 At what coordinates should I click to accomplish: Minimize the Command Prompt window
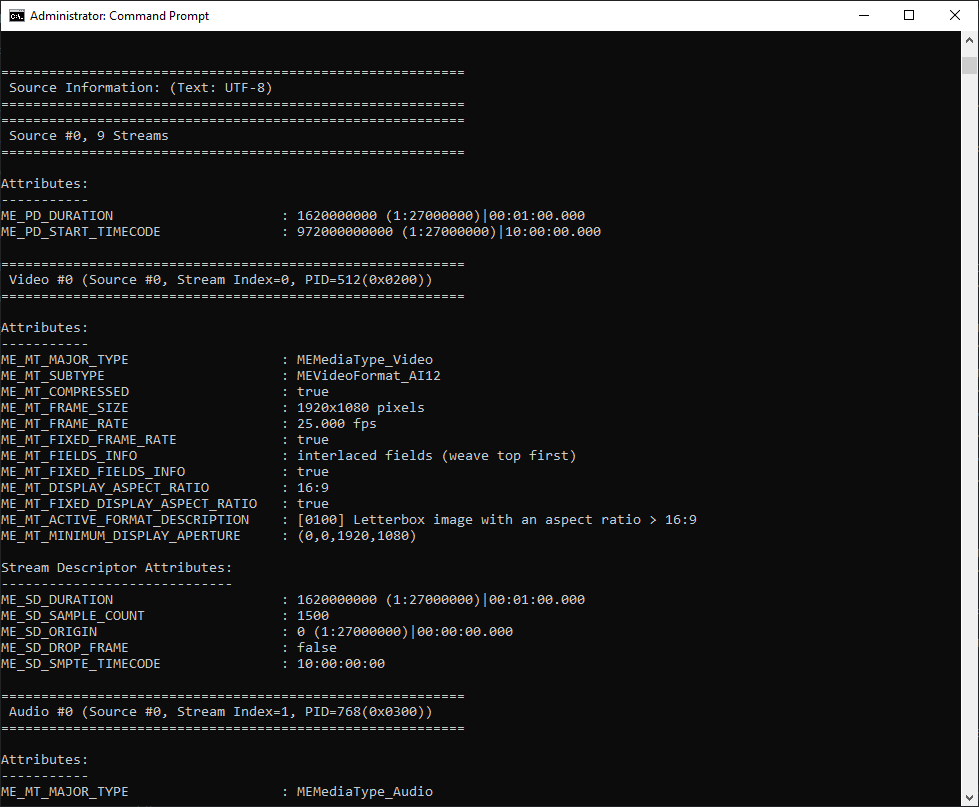click(x=864, y=16)
